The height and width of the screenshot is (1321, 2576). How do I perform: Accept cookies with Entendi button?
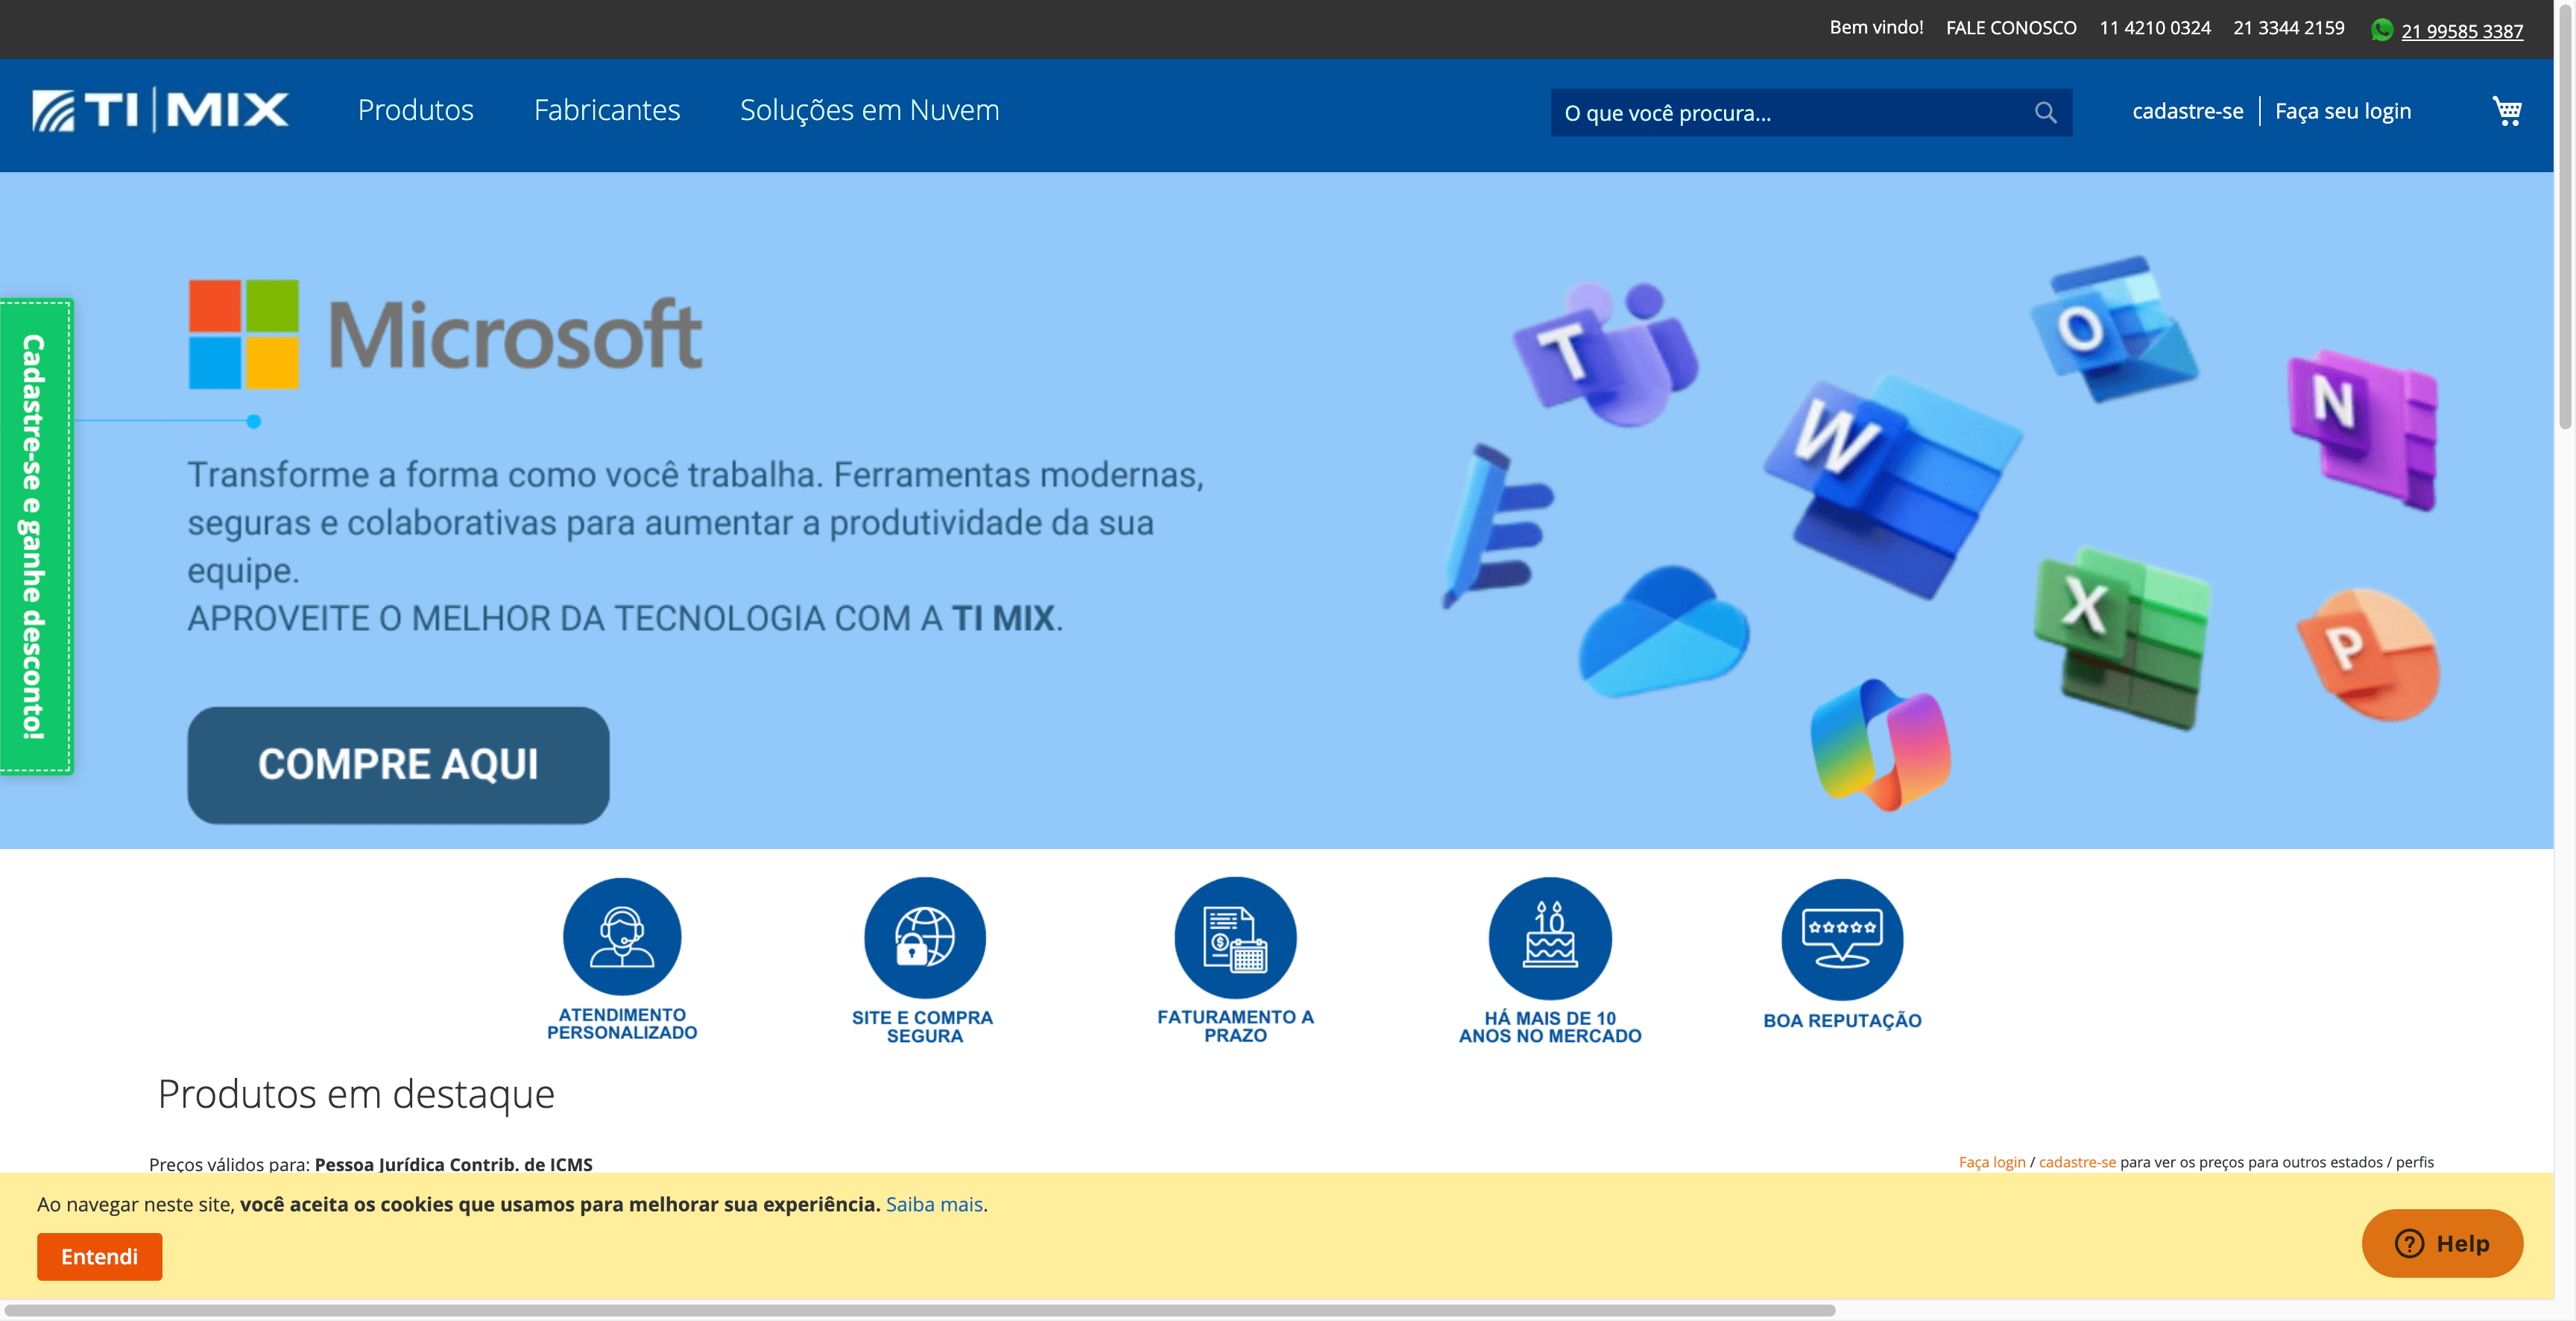(99, 1256)
